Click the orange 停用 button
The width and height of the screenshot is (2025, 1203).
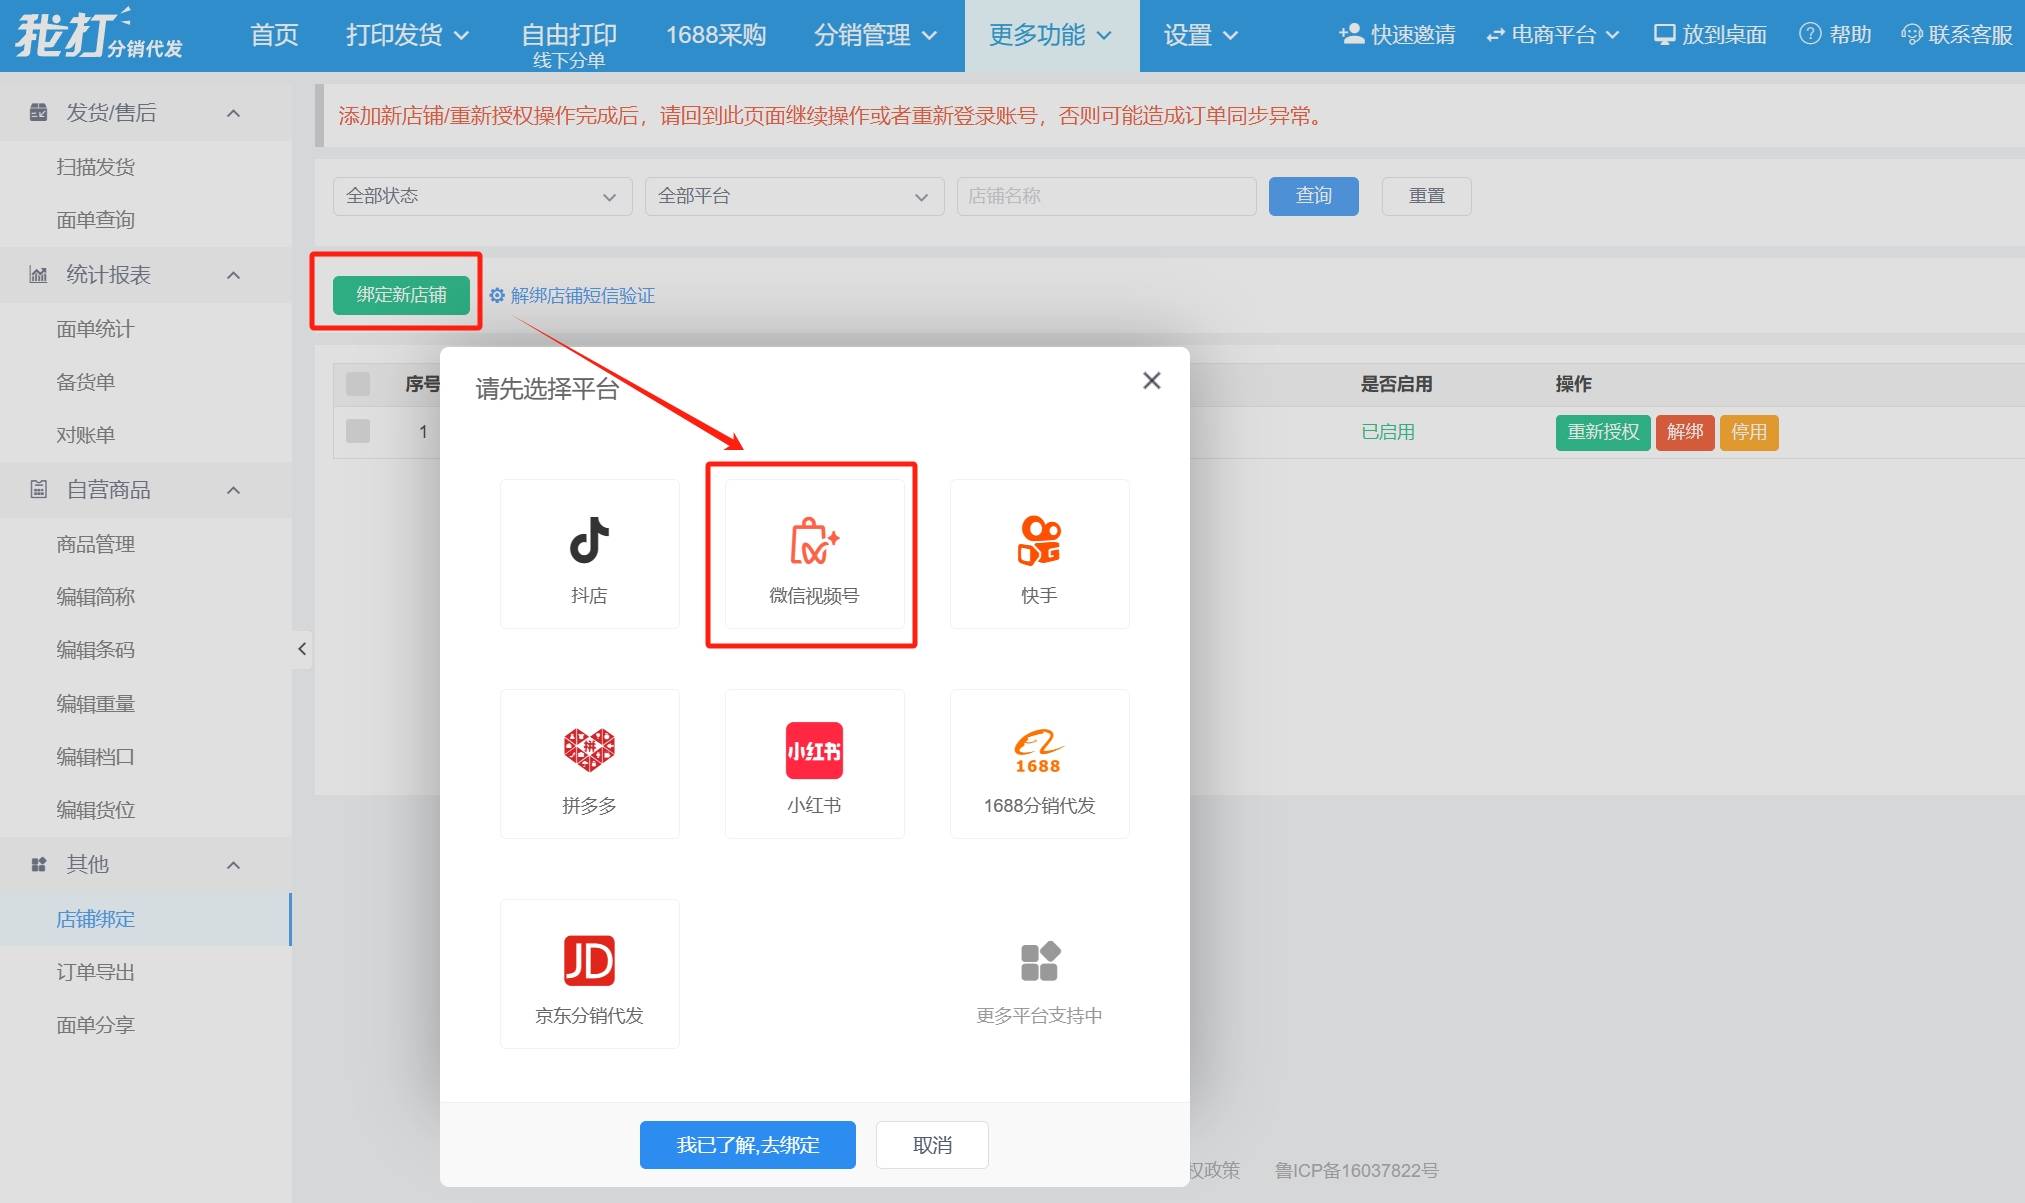pos(1749,432)
